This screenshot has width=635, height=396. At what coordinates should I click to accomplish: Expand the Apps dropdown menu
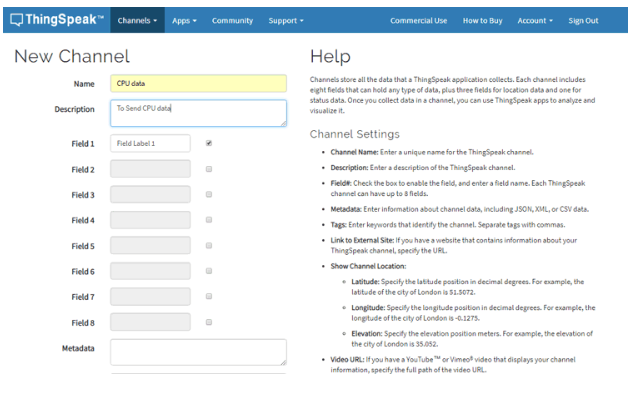(x=184, y=20)
